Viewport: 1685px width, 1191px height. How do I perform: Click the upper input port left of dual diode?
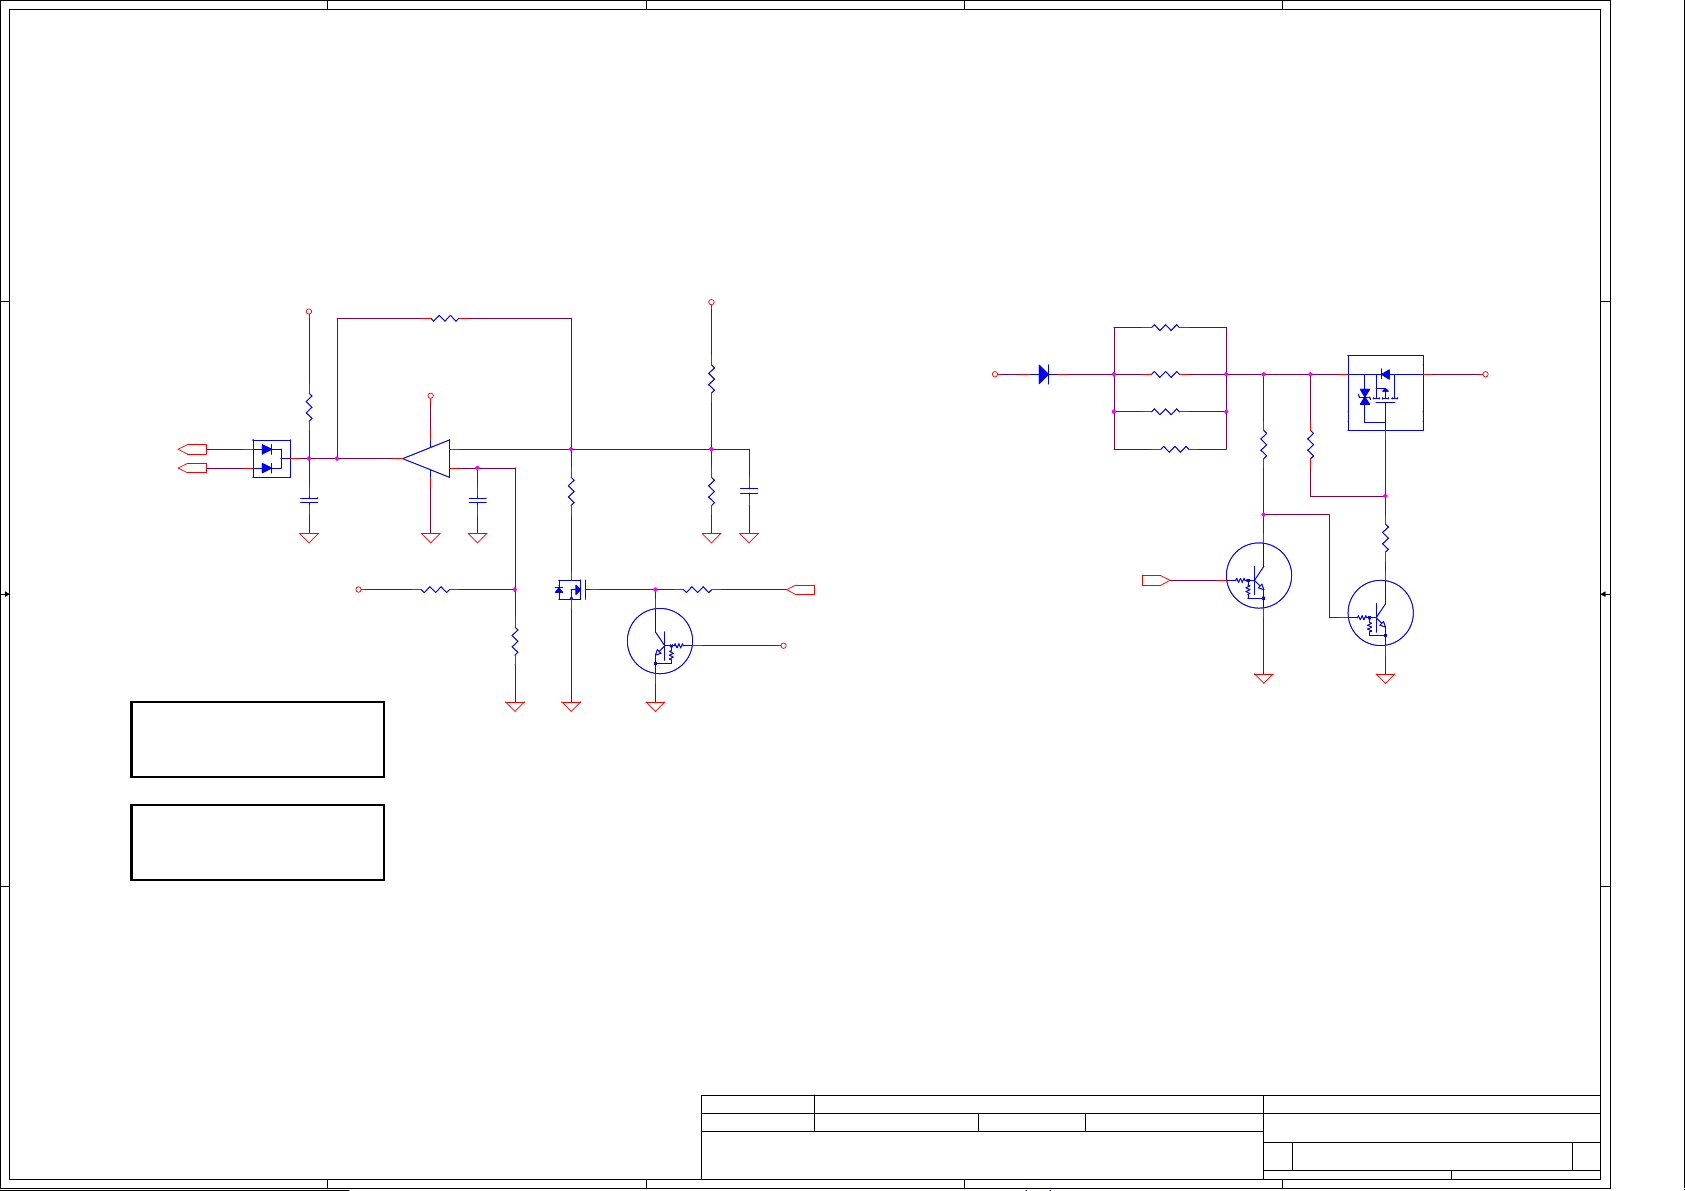click(x=192, y=449)
